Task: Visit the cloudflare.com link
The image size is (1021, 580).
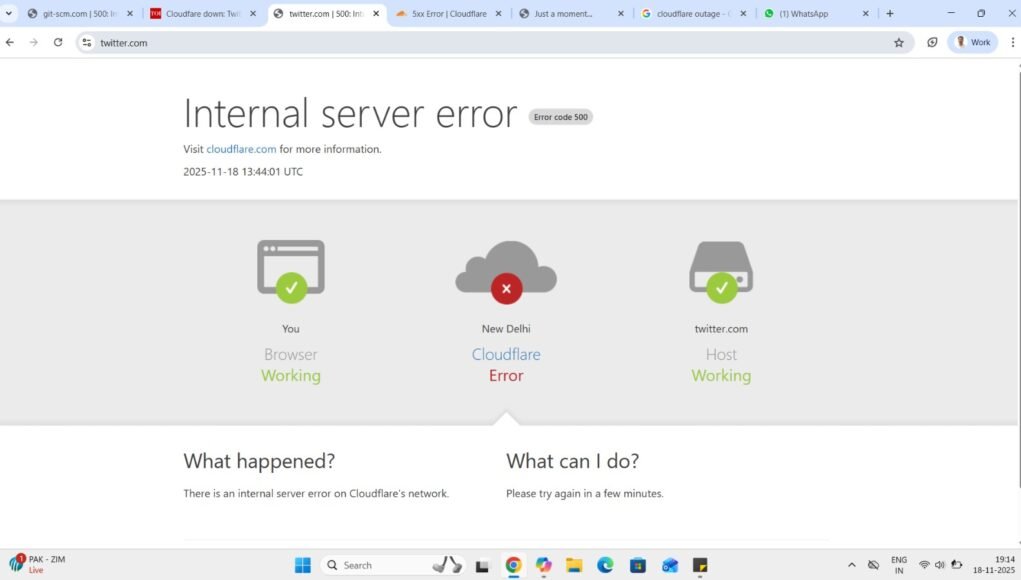Action: tap(241, 149)
